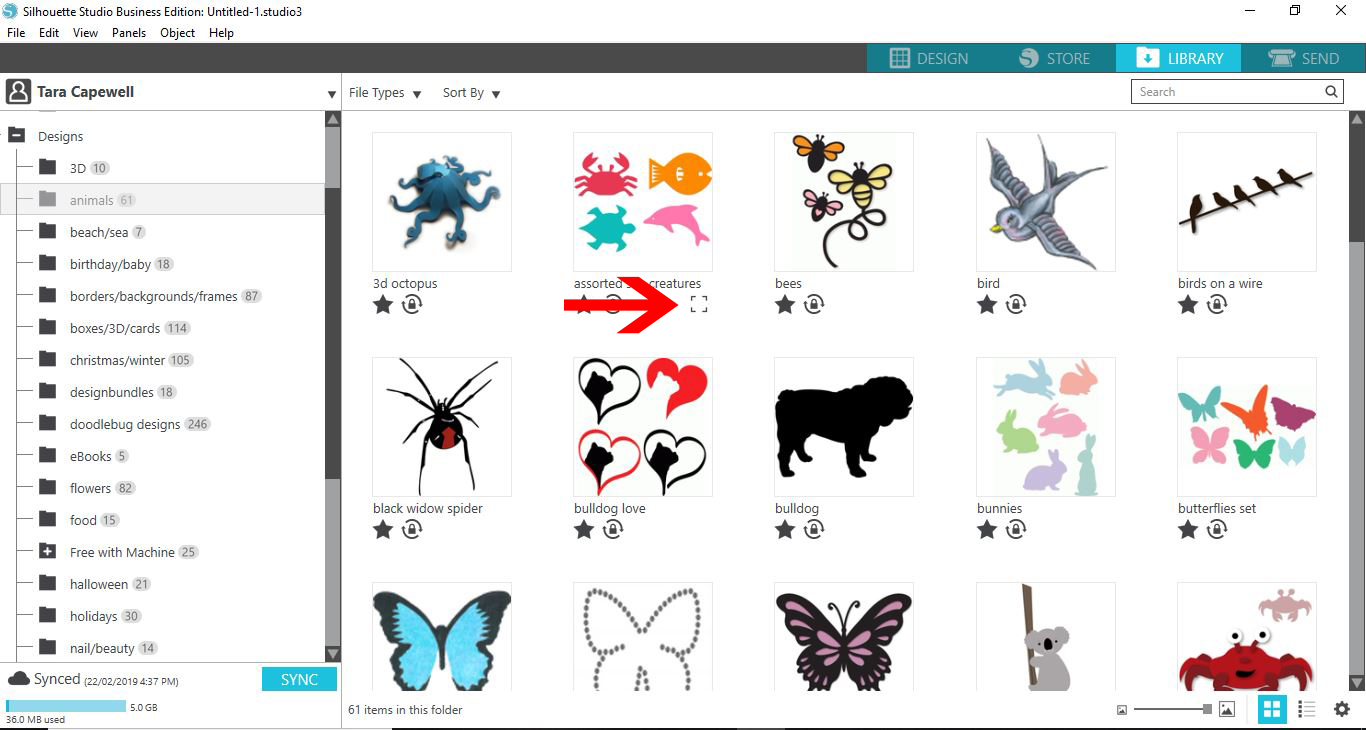The height and width of the screenshot is (730, 1366).
Task: Favorite the bulldog silhouette with star
Action: [x=785, y=530]
